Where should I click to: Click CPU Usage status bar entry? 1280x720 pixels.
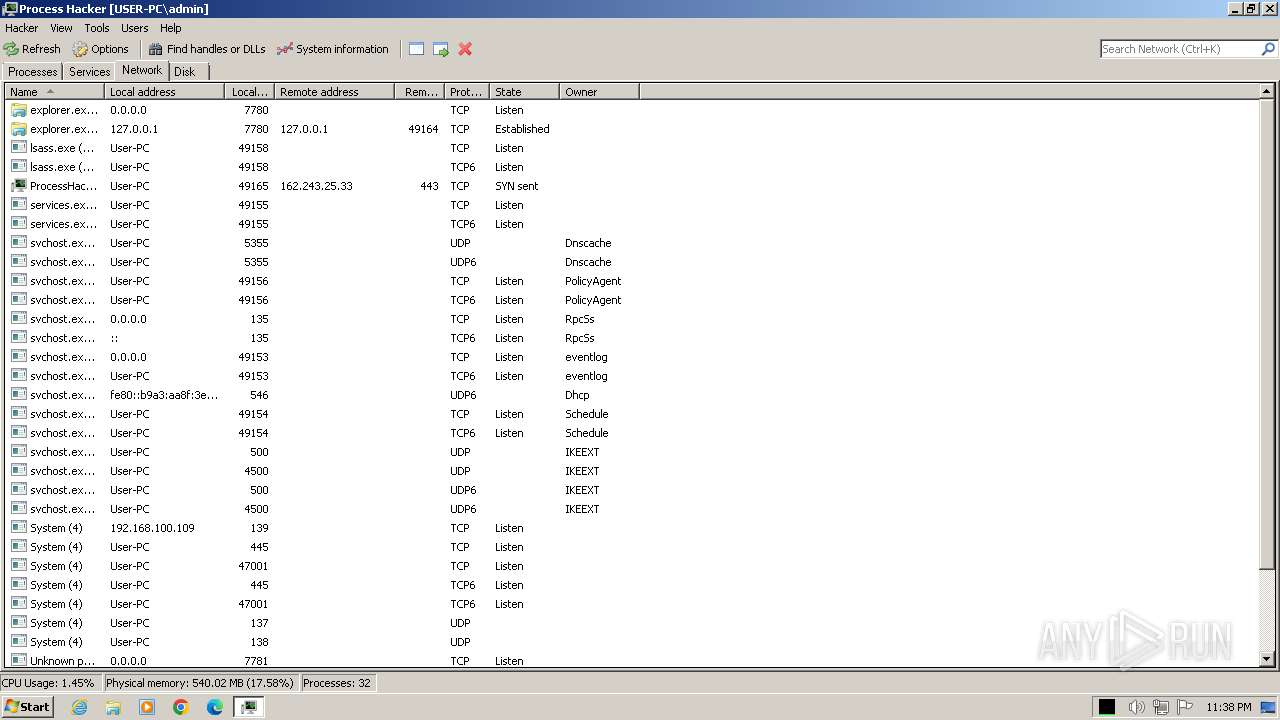click(x=48, y=683)
